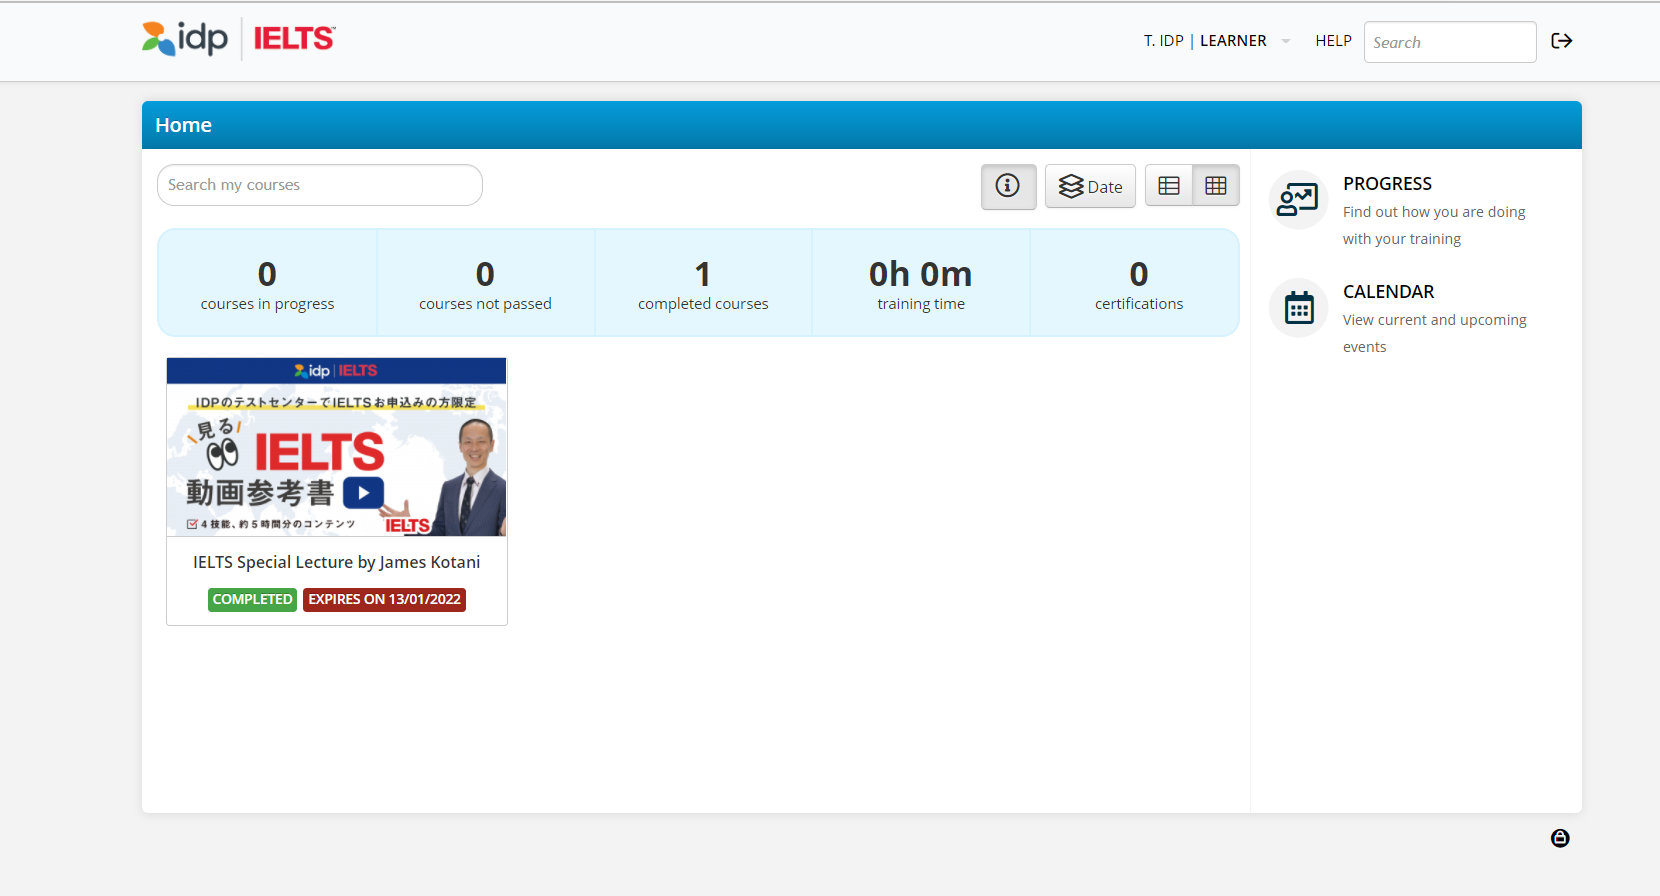Click 'View current and upcoming events' description
1660x896 pixels.
[1435, 333]
